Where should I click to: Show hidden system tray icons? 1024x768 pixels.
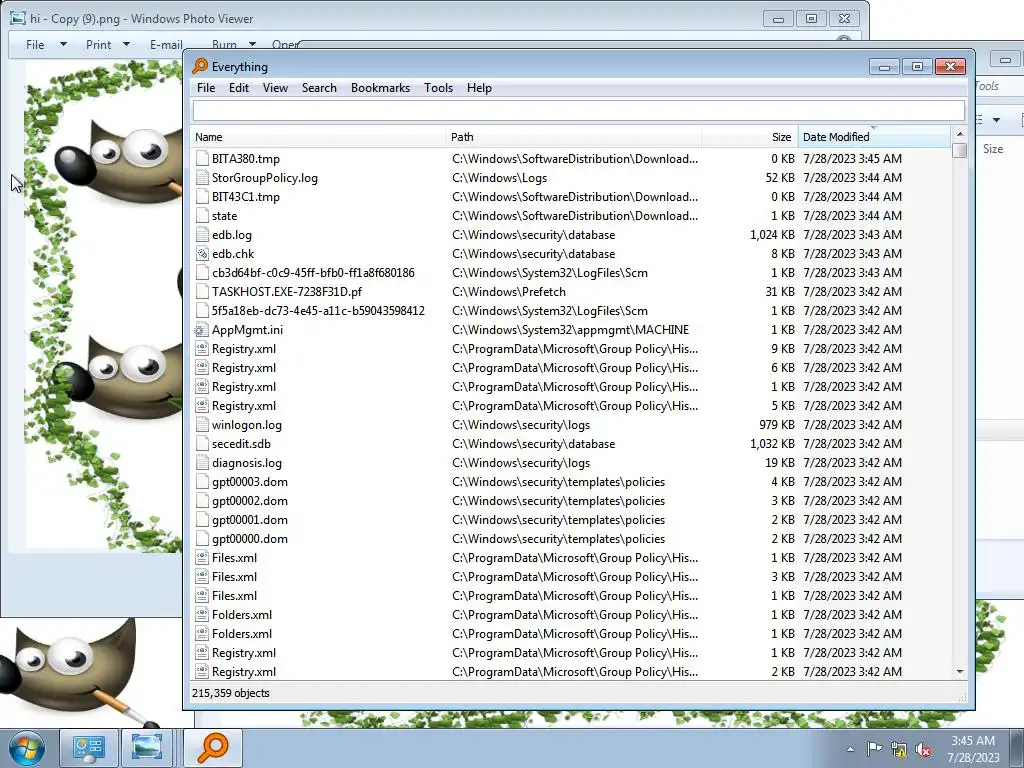tap(850, 749)
